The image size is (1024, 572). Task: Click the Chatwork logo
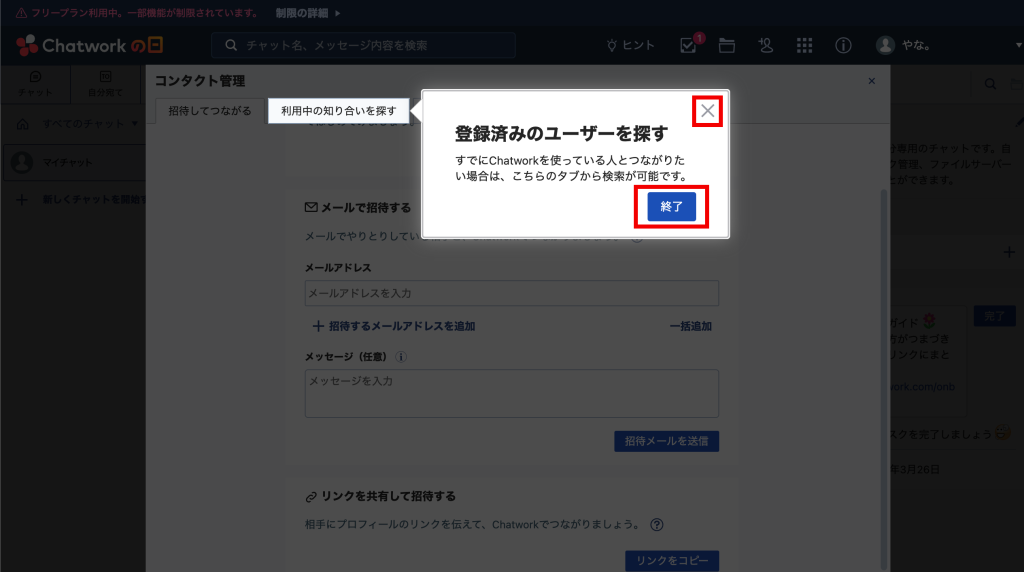point(89,45)
